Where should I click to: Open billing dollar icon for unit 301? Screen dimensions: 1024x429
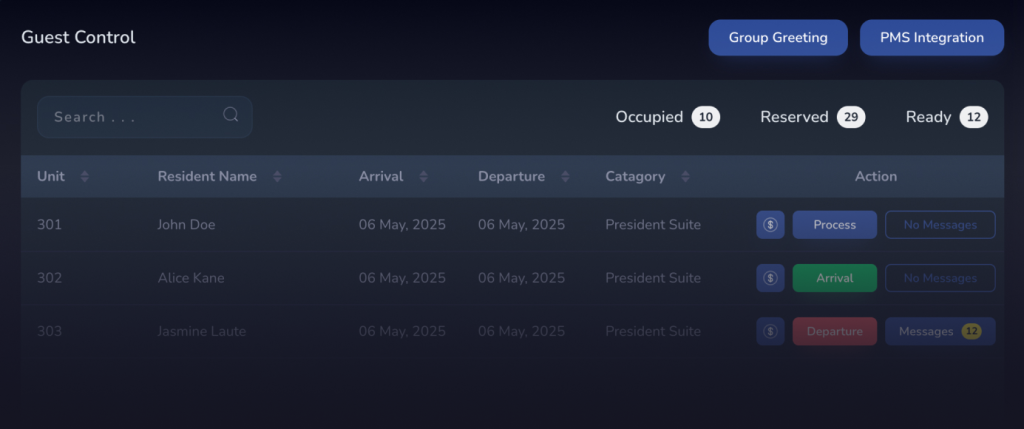(771, 225)
